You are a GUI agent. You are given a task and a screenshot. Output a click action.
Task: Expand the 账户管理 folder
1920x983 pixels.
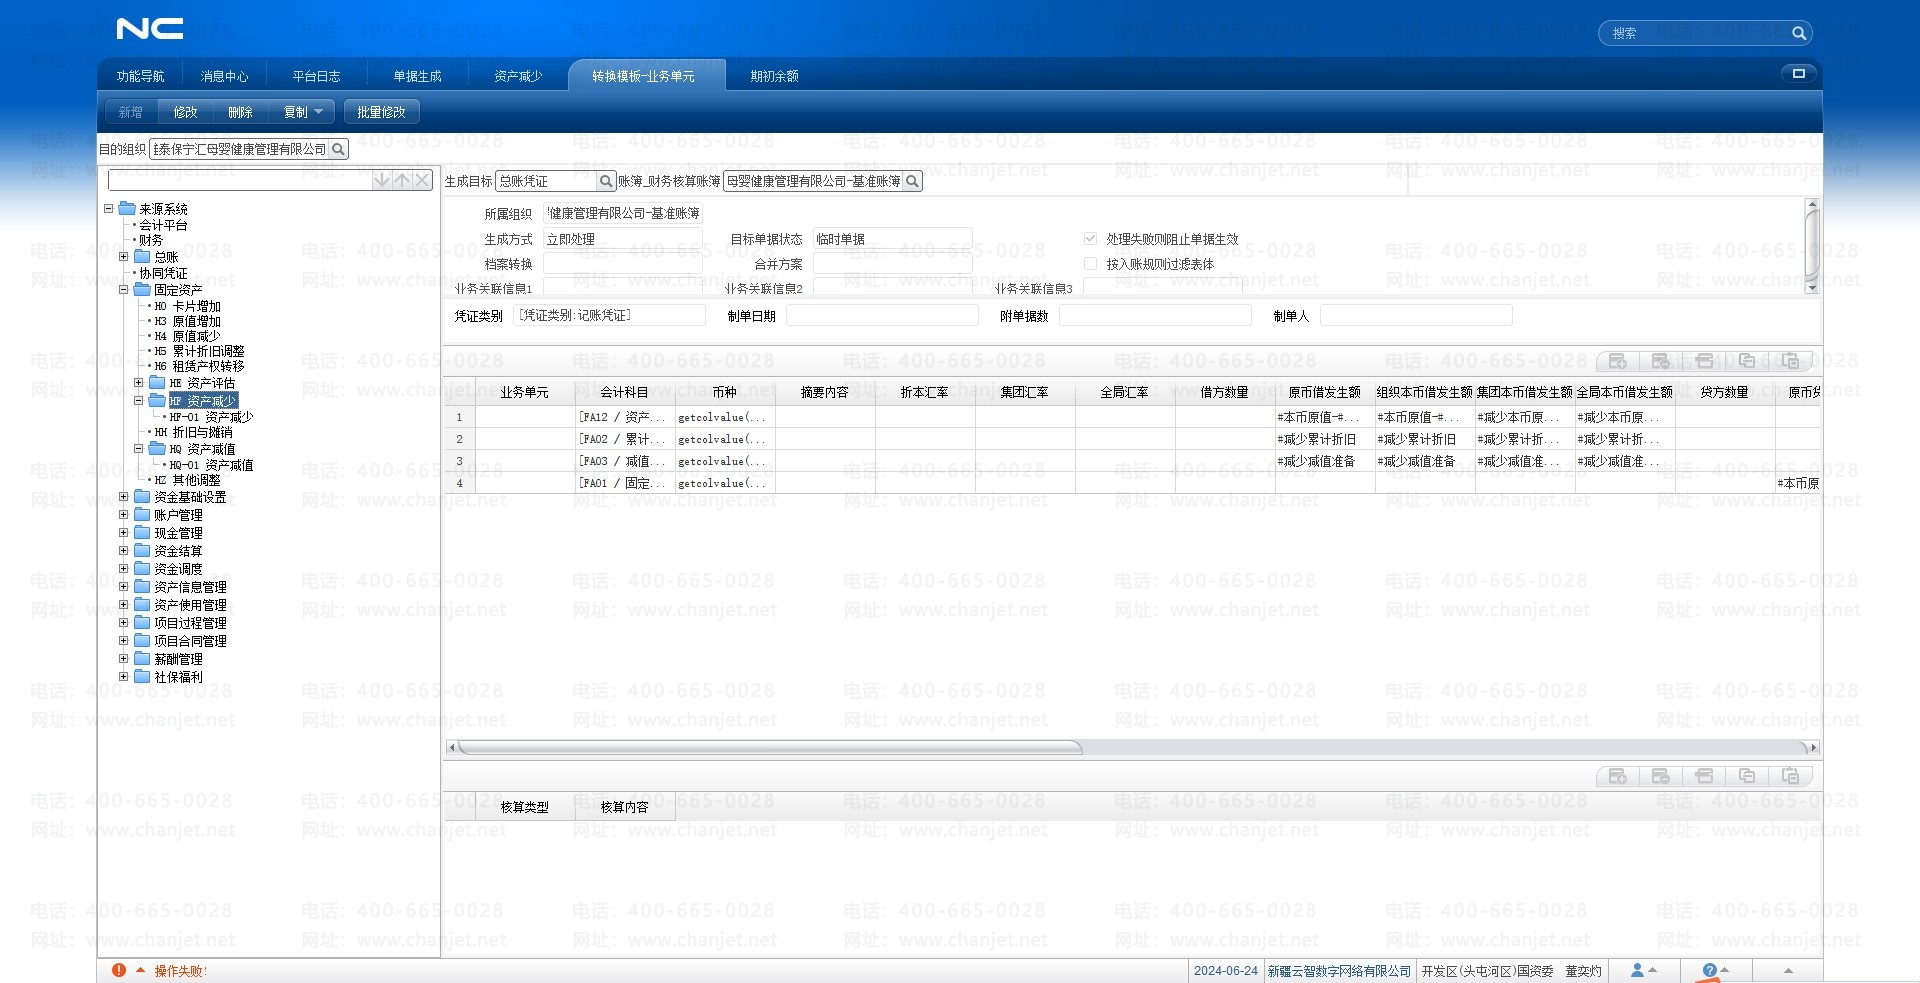click(x=124, y=515)
